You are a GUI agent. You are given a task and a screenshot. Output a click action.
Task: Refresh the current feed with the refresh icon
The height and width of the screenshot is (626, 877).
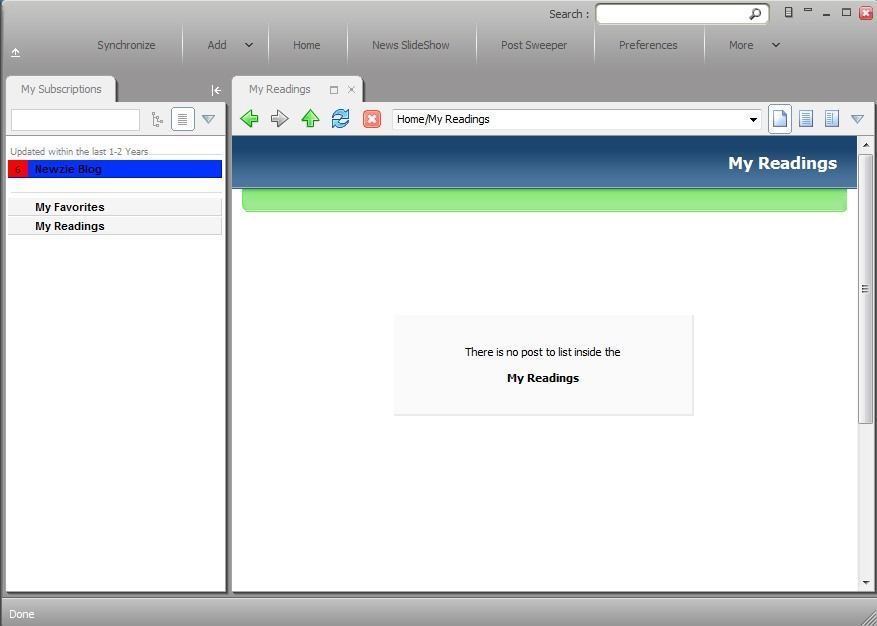pos(340,118)
